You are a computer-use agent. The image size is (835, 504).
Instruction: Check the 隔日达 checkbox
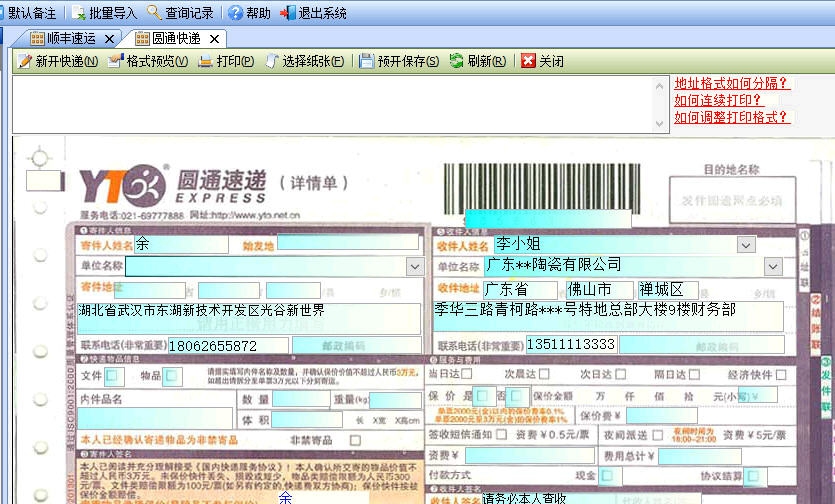[x=694, y=375]
